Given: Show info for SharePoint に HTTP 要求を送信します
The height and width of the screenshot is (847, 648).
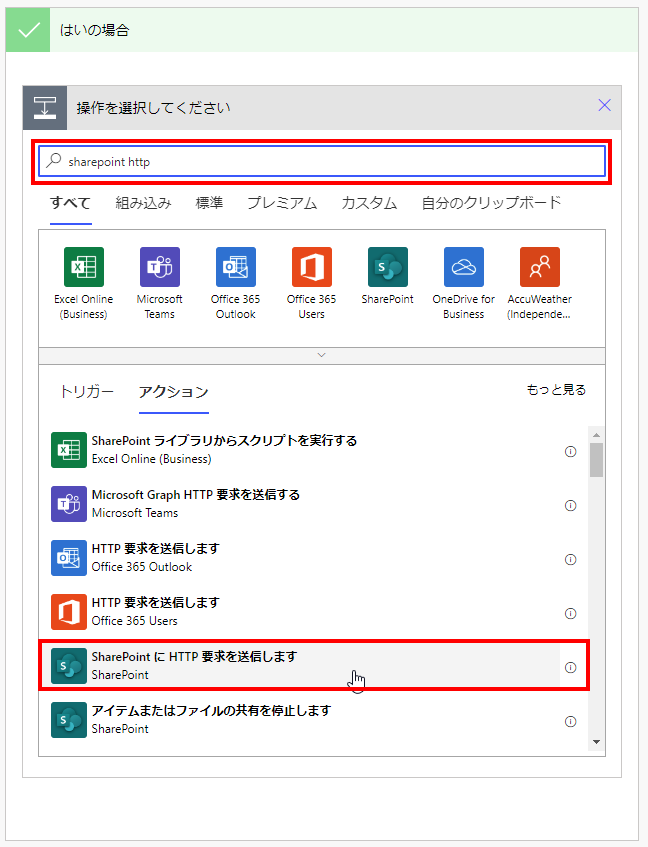Looking at the screenshot, I should 570,668.
